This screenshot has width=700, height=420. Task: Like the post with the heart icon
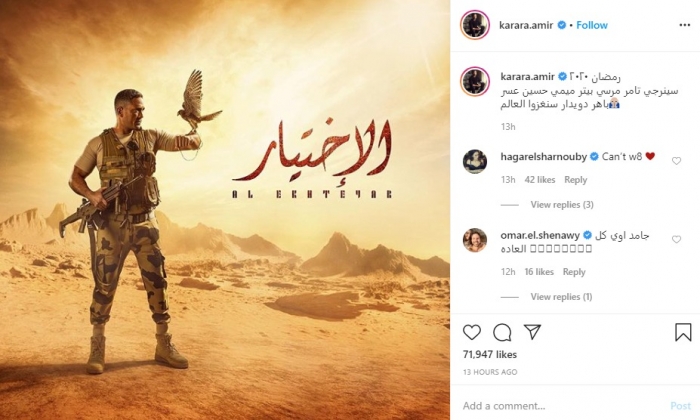coord(471,333)
